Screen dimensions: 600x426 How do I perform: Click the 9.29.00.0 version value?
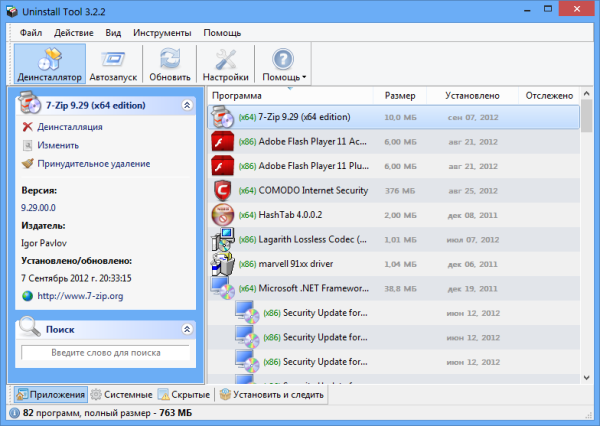[38, 207]
